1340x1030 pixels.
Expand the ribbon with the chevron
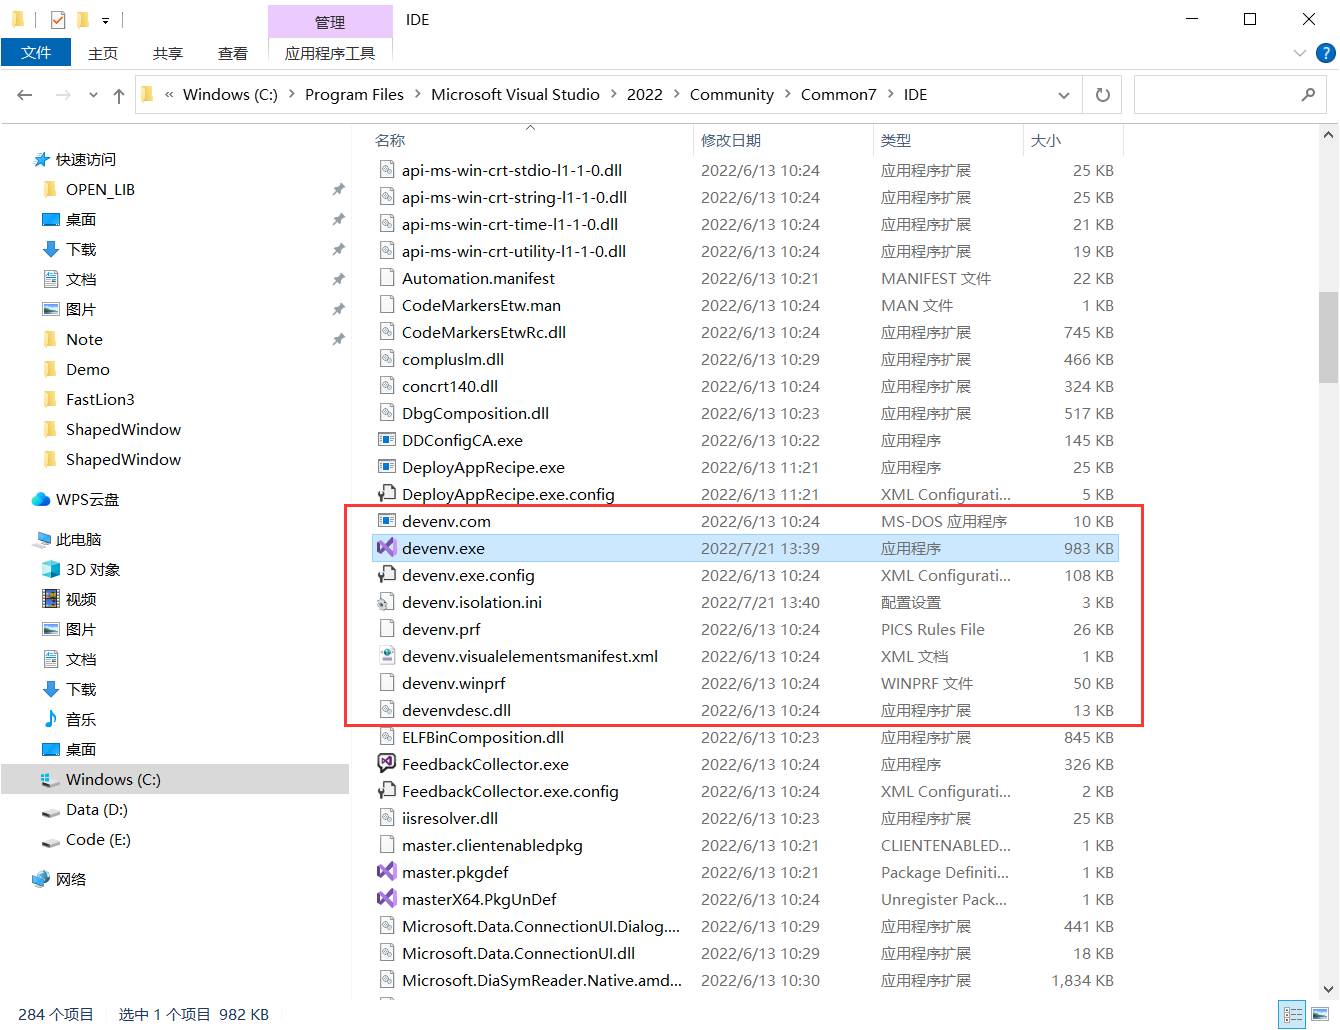1299,53
